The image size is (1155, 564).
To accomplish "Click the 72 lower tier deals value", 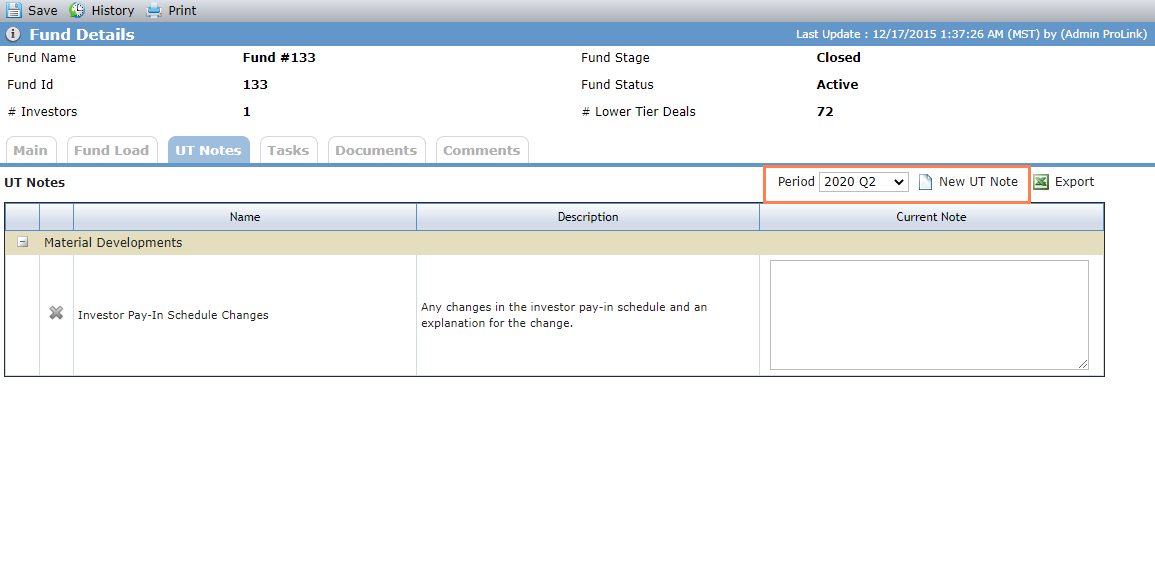I will (x=825, y=112).
